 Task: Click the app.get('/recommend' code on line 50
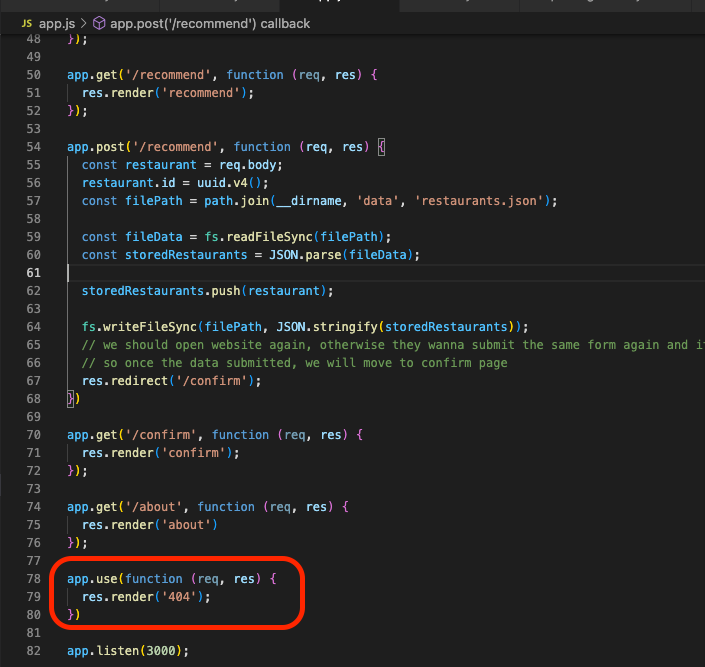tap(140, 75)
